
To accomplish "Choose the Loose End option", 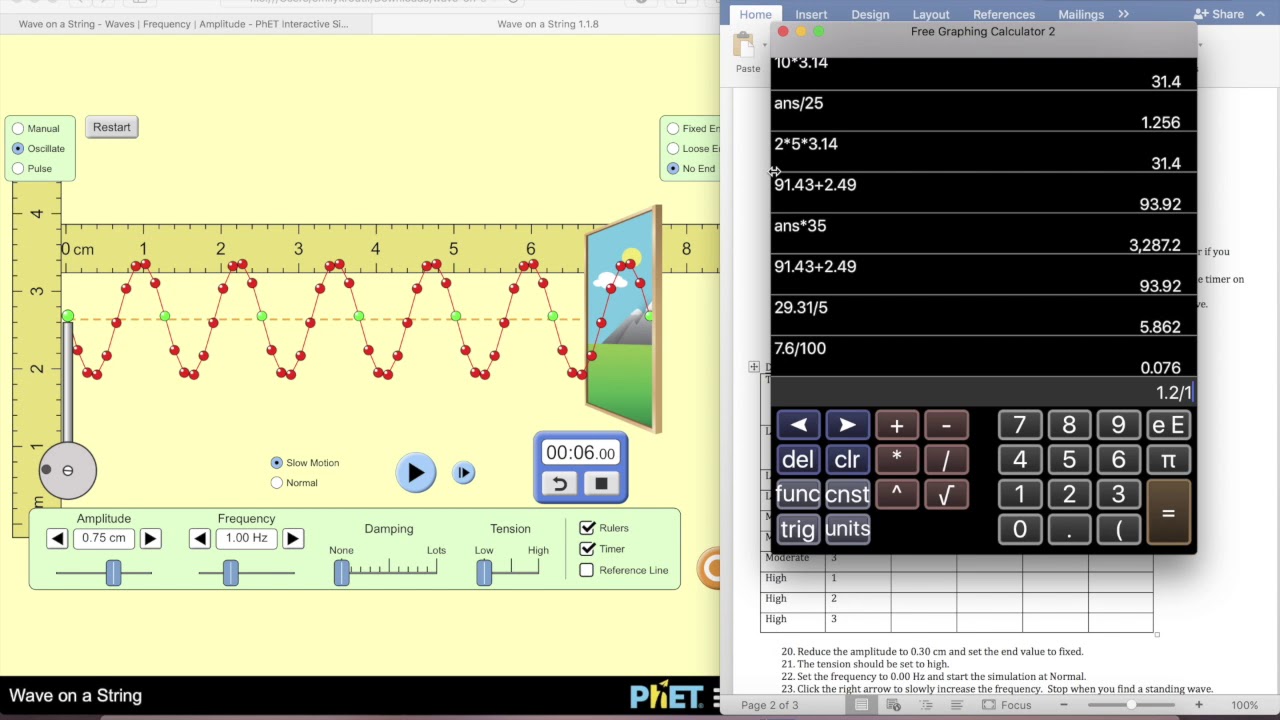I will click(x=673, y=148).
